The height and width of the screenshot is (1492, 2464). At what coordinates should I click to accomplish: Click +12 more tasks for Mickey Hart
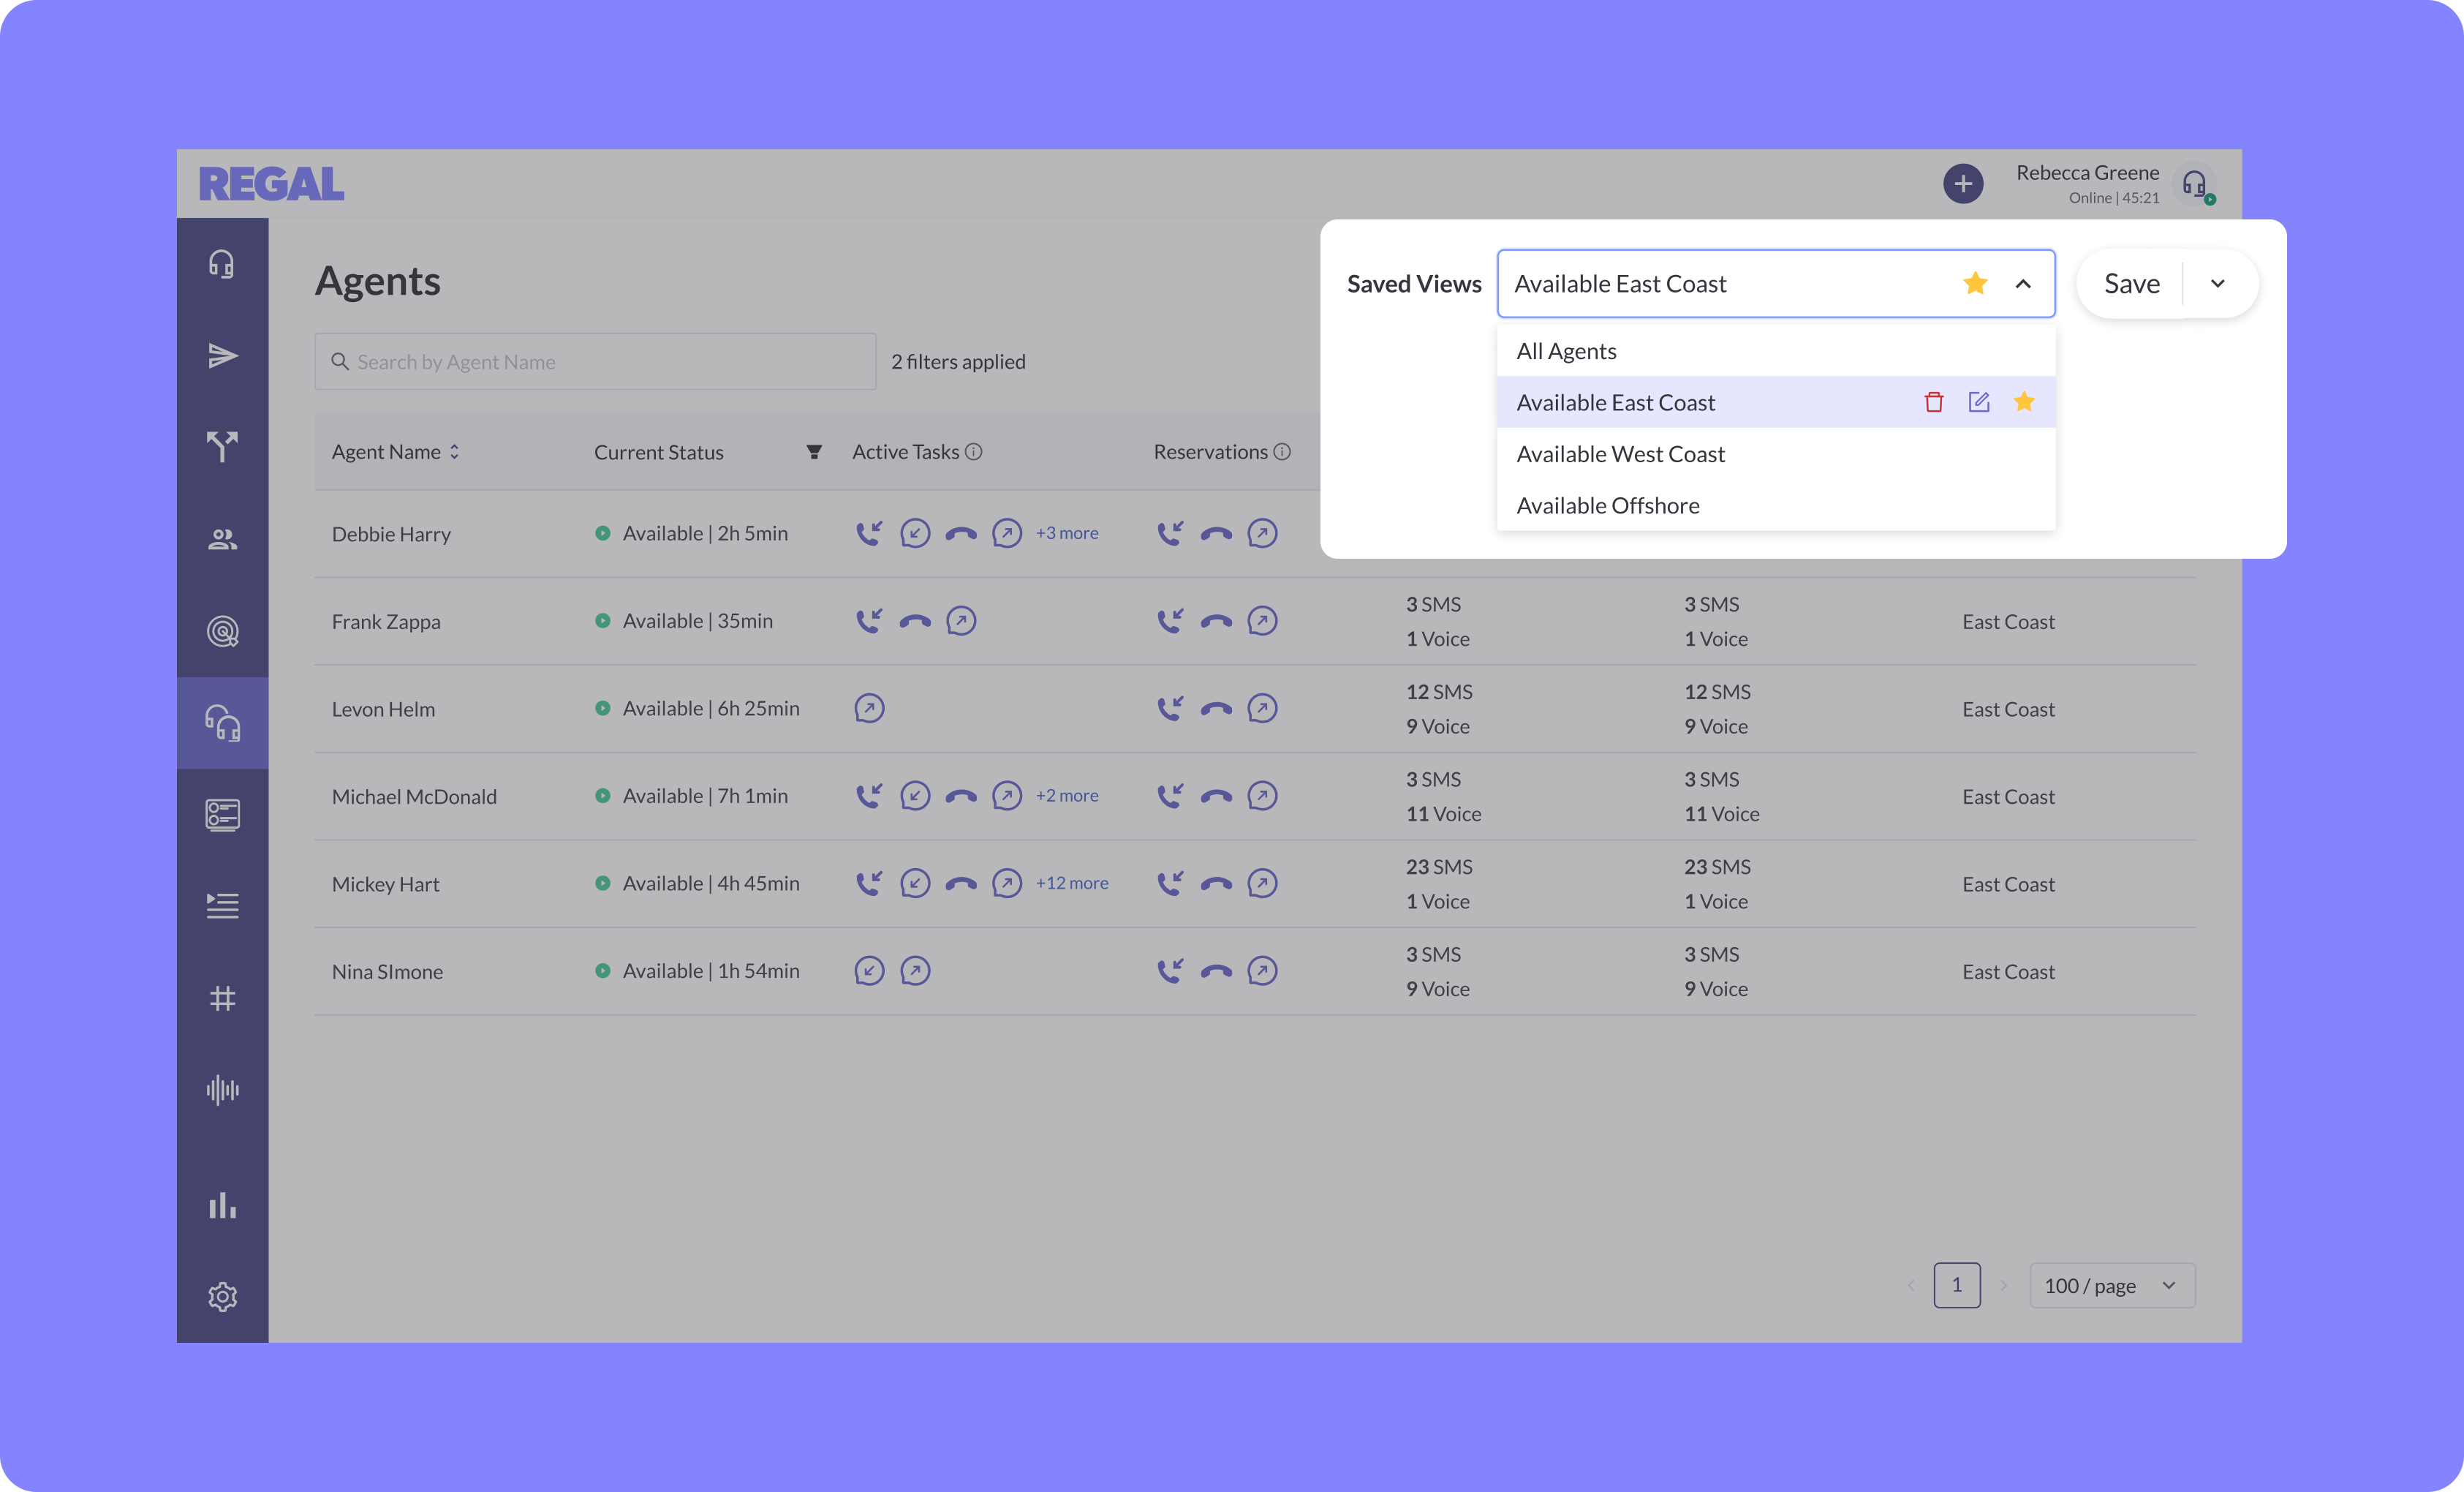click(x=1071, y=883)
